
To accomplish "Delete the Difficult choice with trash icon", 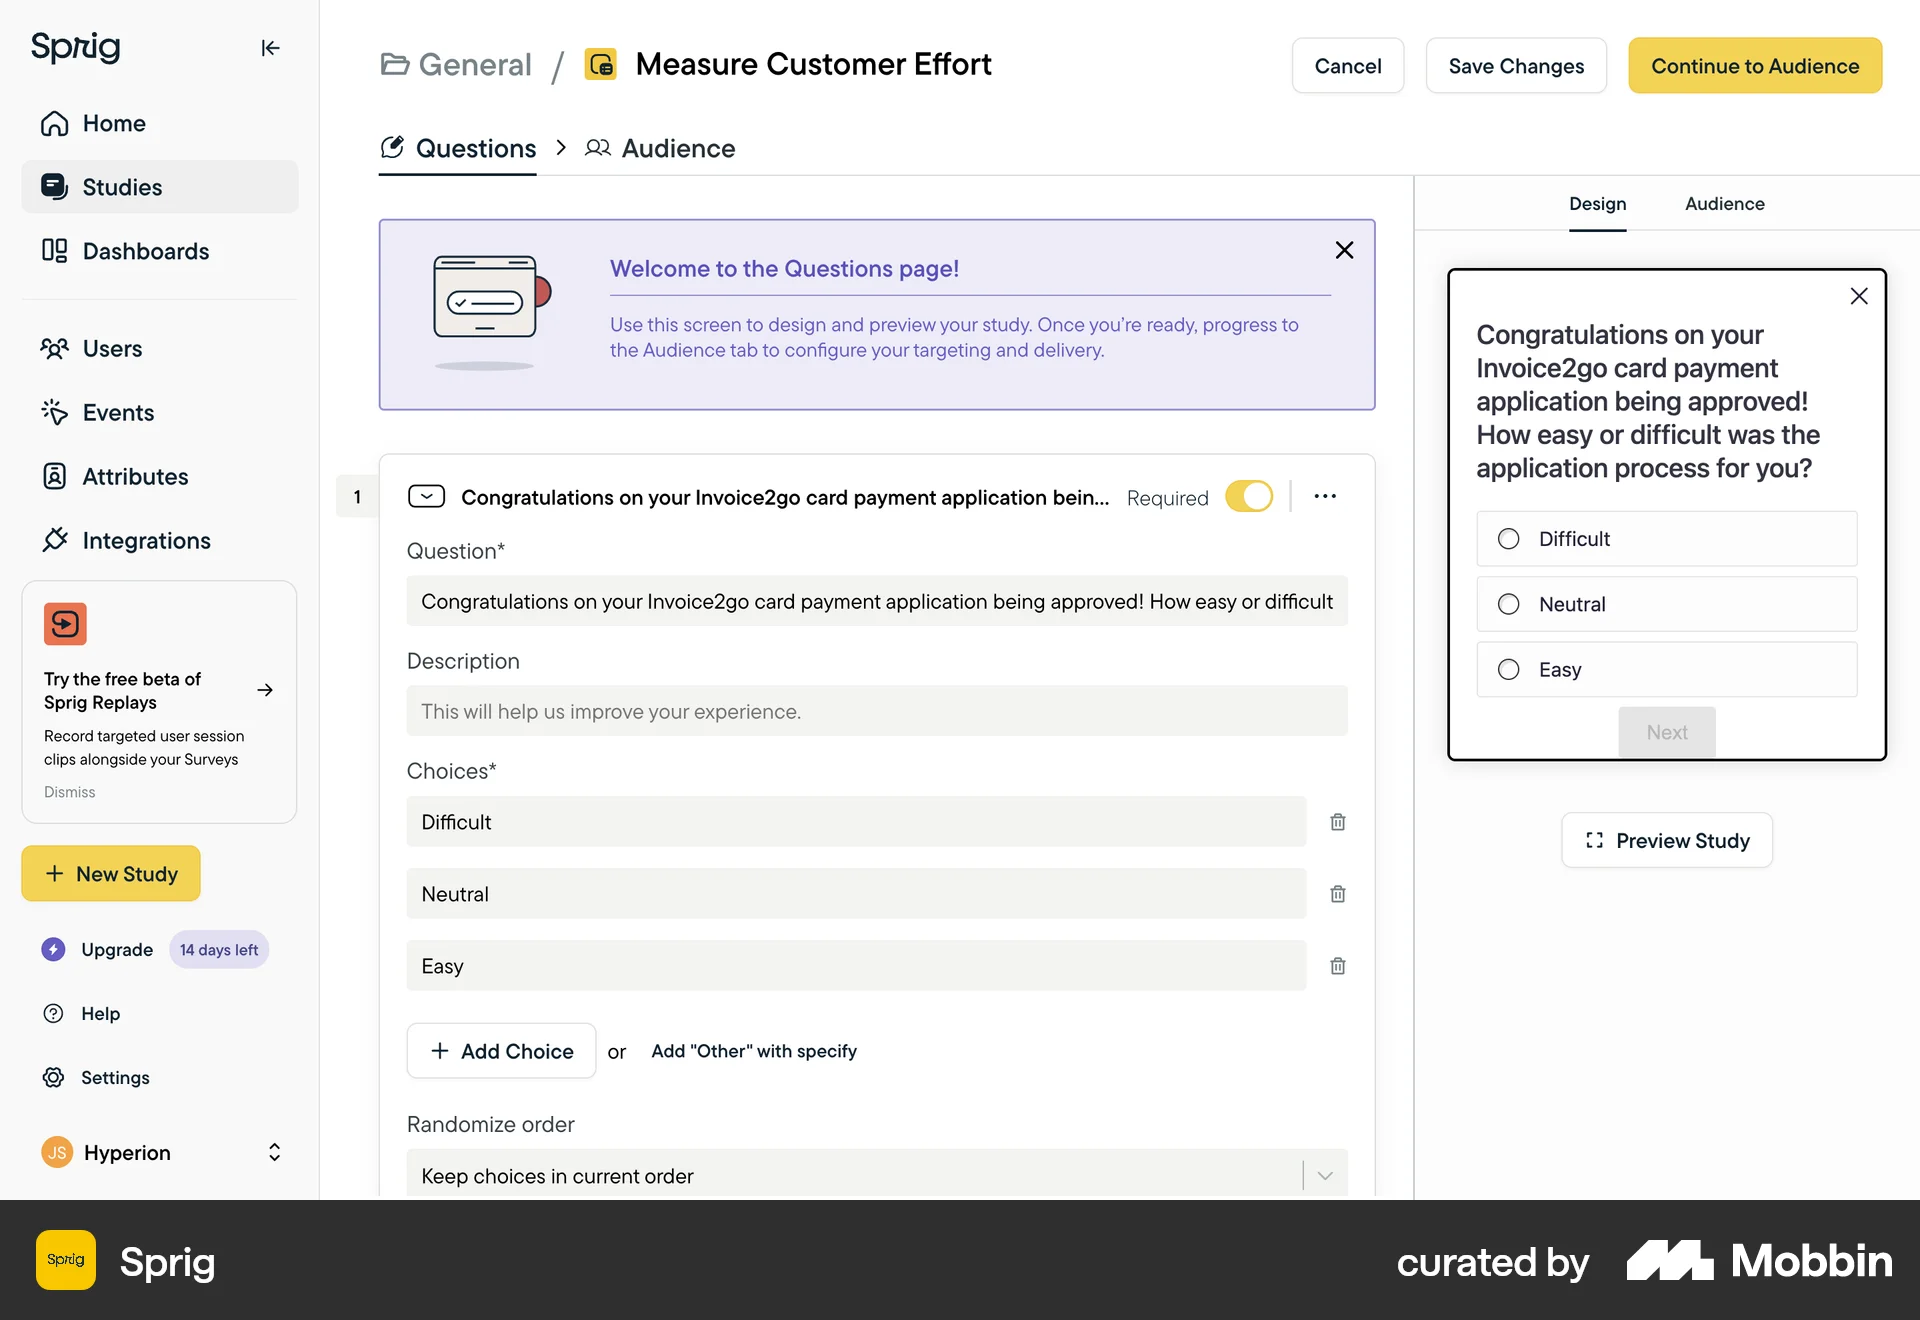I will [x=1337, y=822].
